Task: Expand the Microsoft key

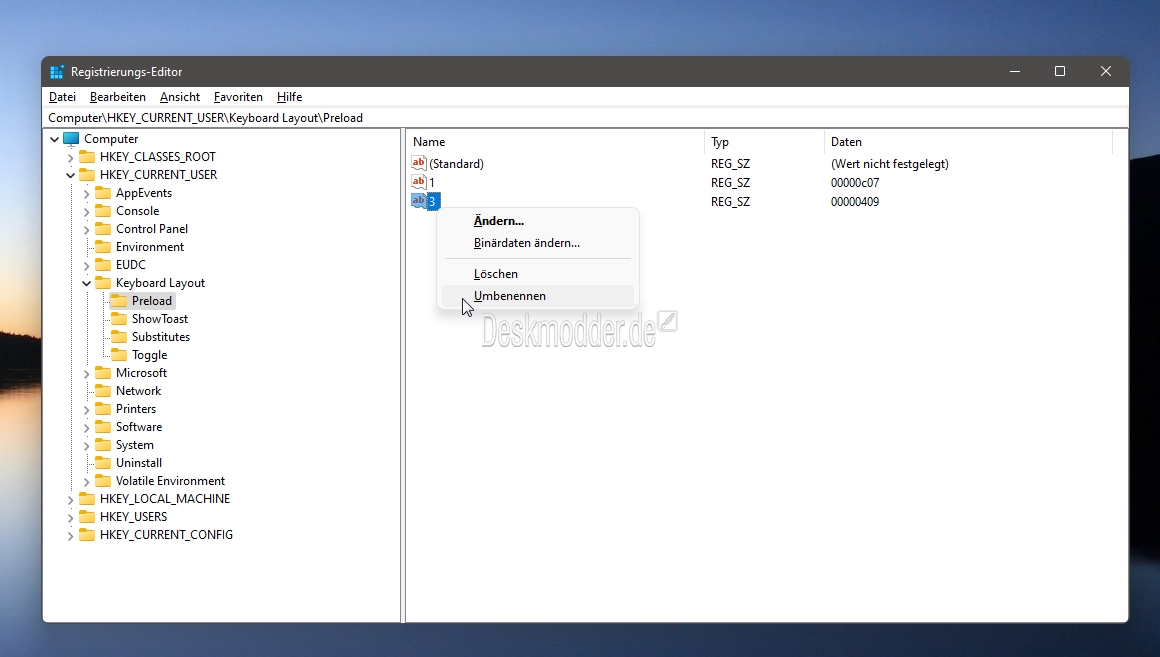Action: (x=86, y=373)
